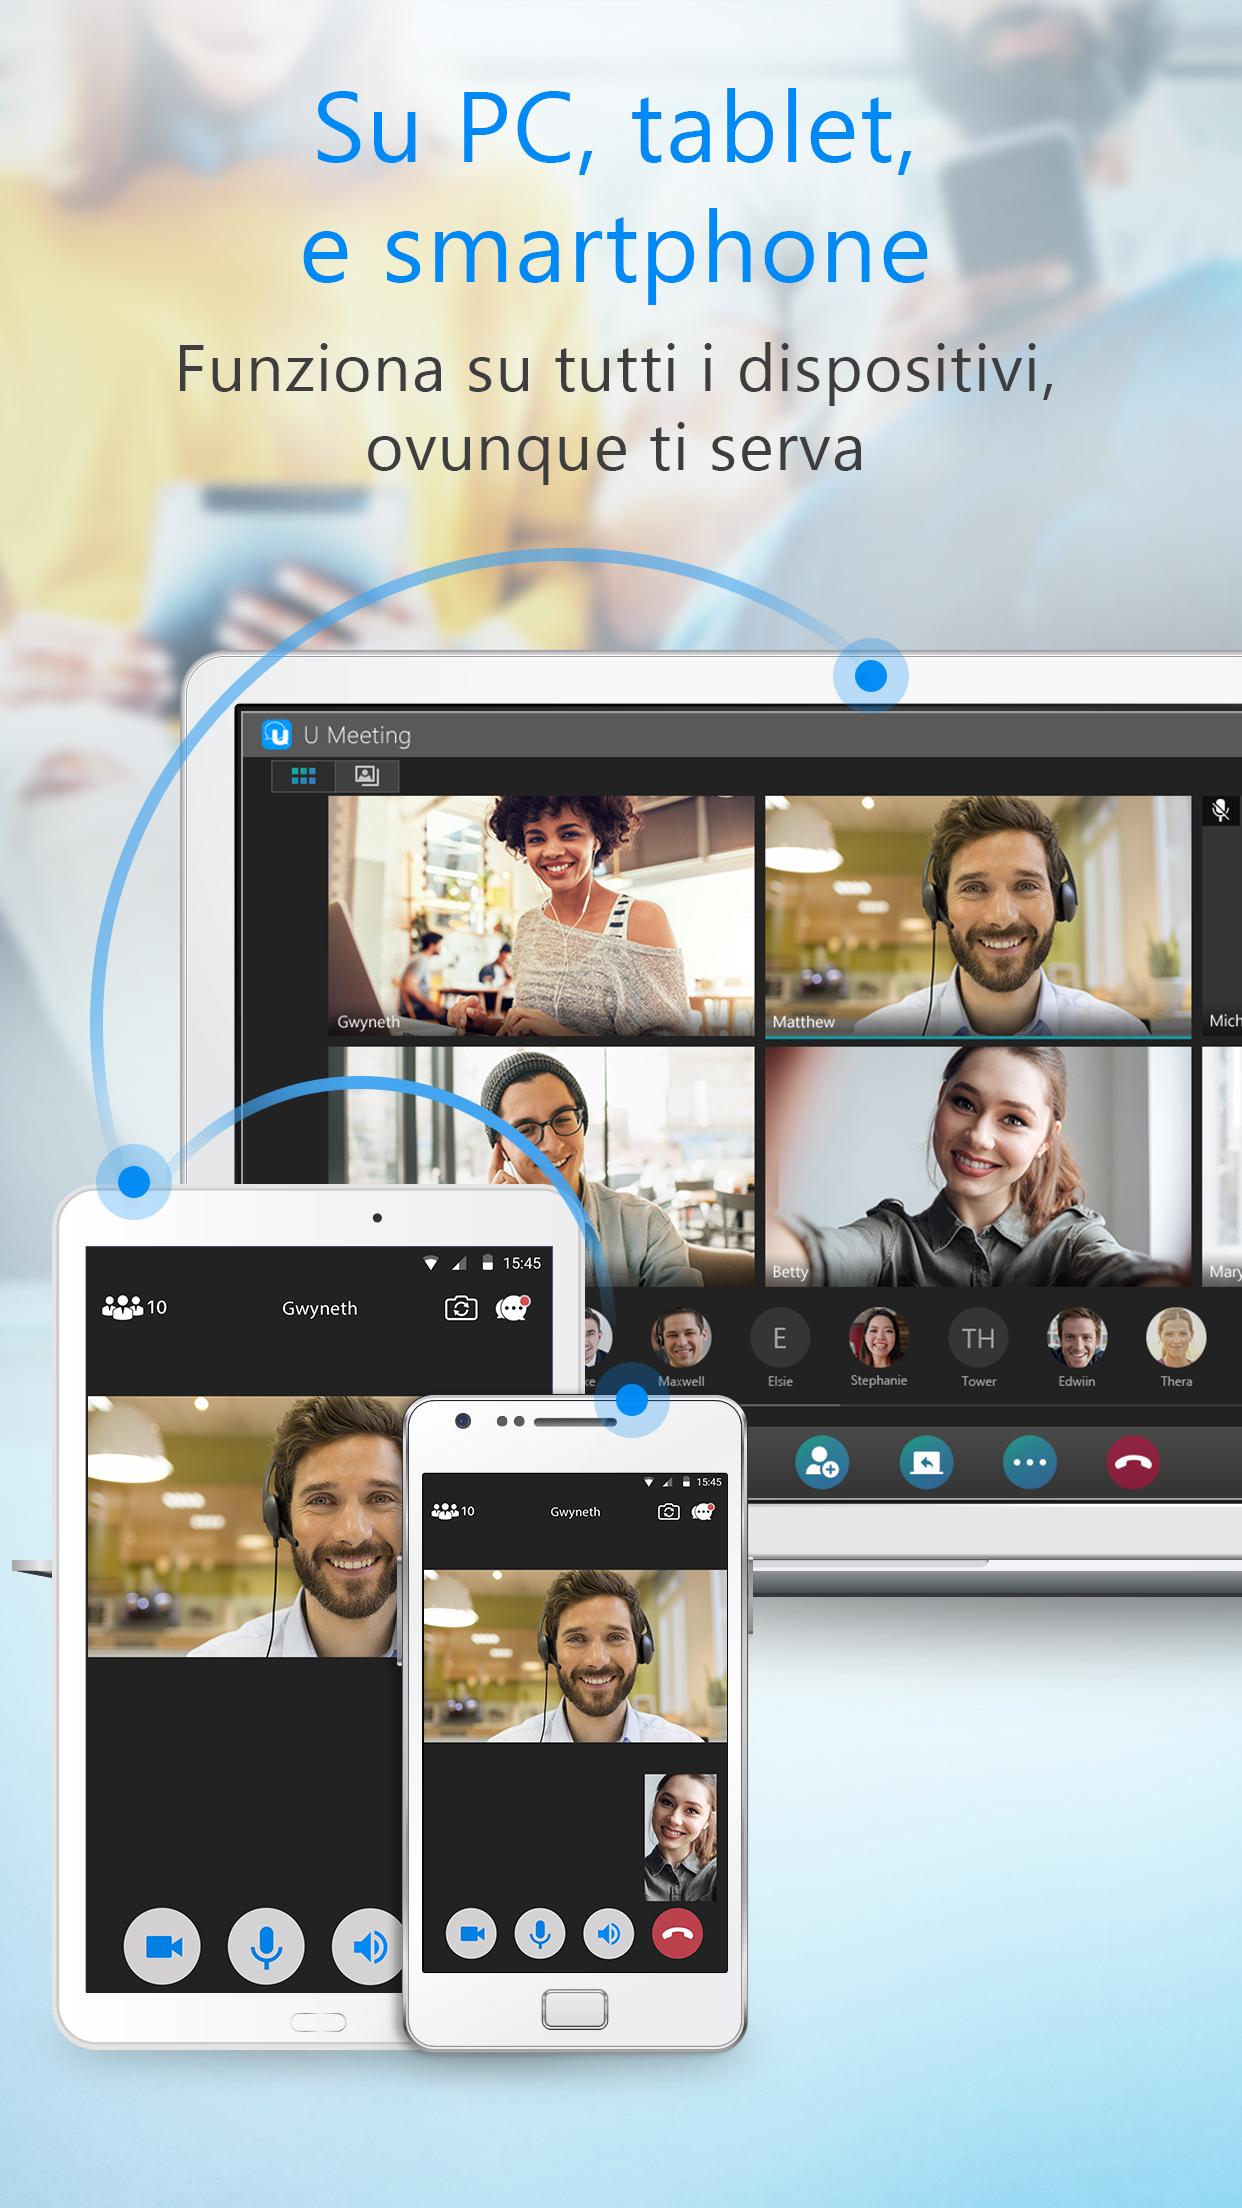Click Tower's TH participant avatar
This screenshot has width=1242, height=2208.
[978, 1338]
